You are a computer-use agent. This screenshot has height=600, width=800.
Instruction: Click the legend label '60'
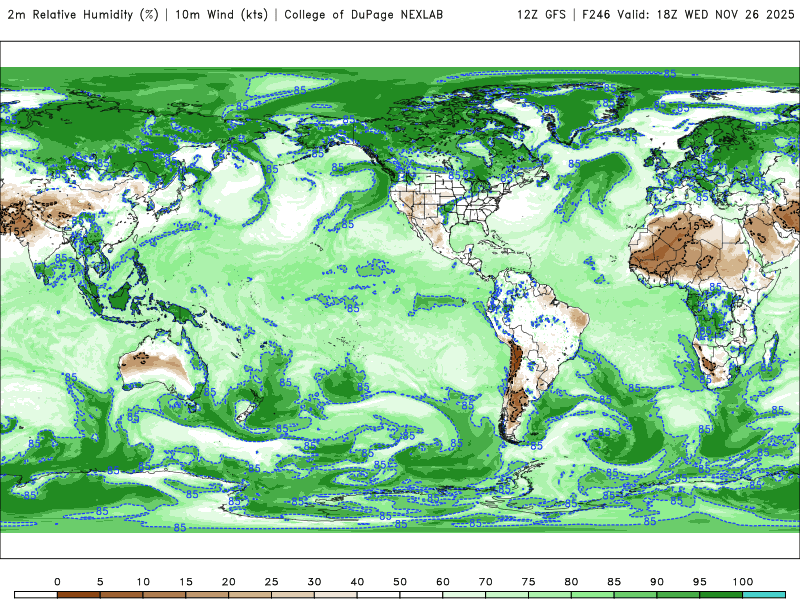pyautogui.click(x=443, y=582)
